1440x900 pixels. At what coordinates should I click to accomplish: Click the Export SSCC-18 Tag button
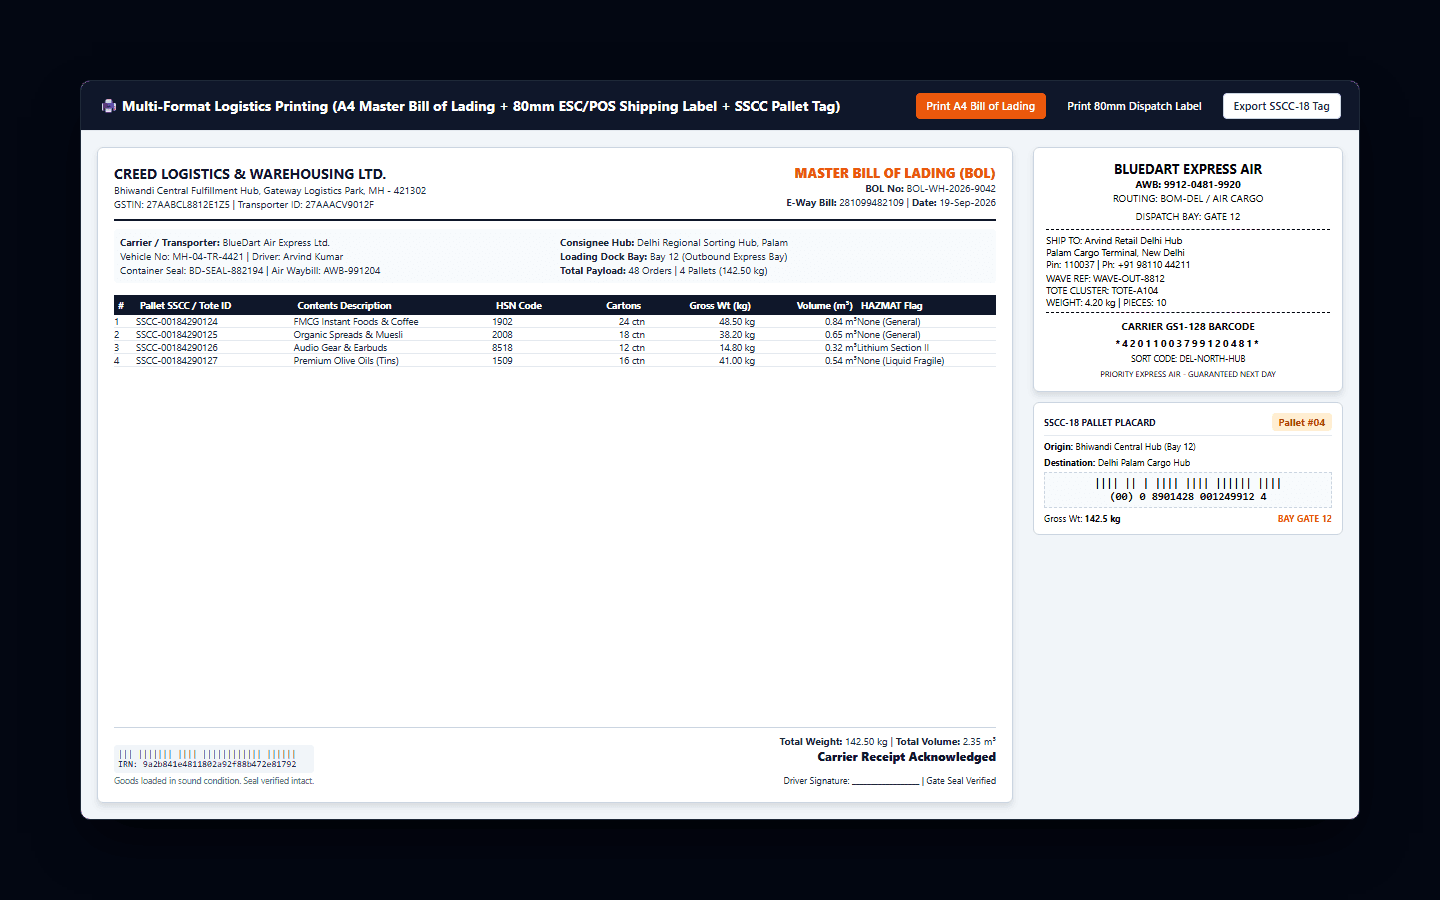coord(1281,106)
